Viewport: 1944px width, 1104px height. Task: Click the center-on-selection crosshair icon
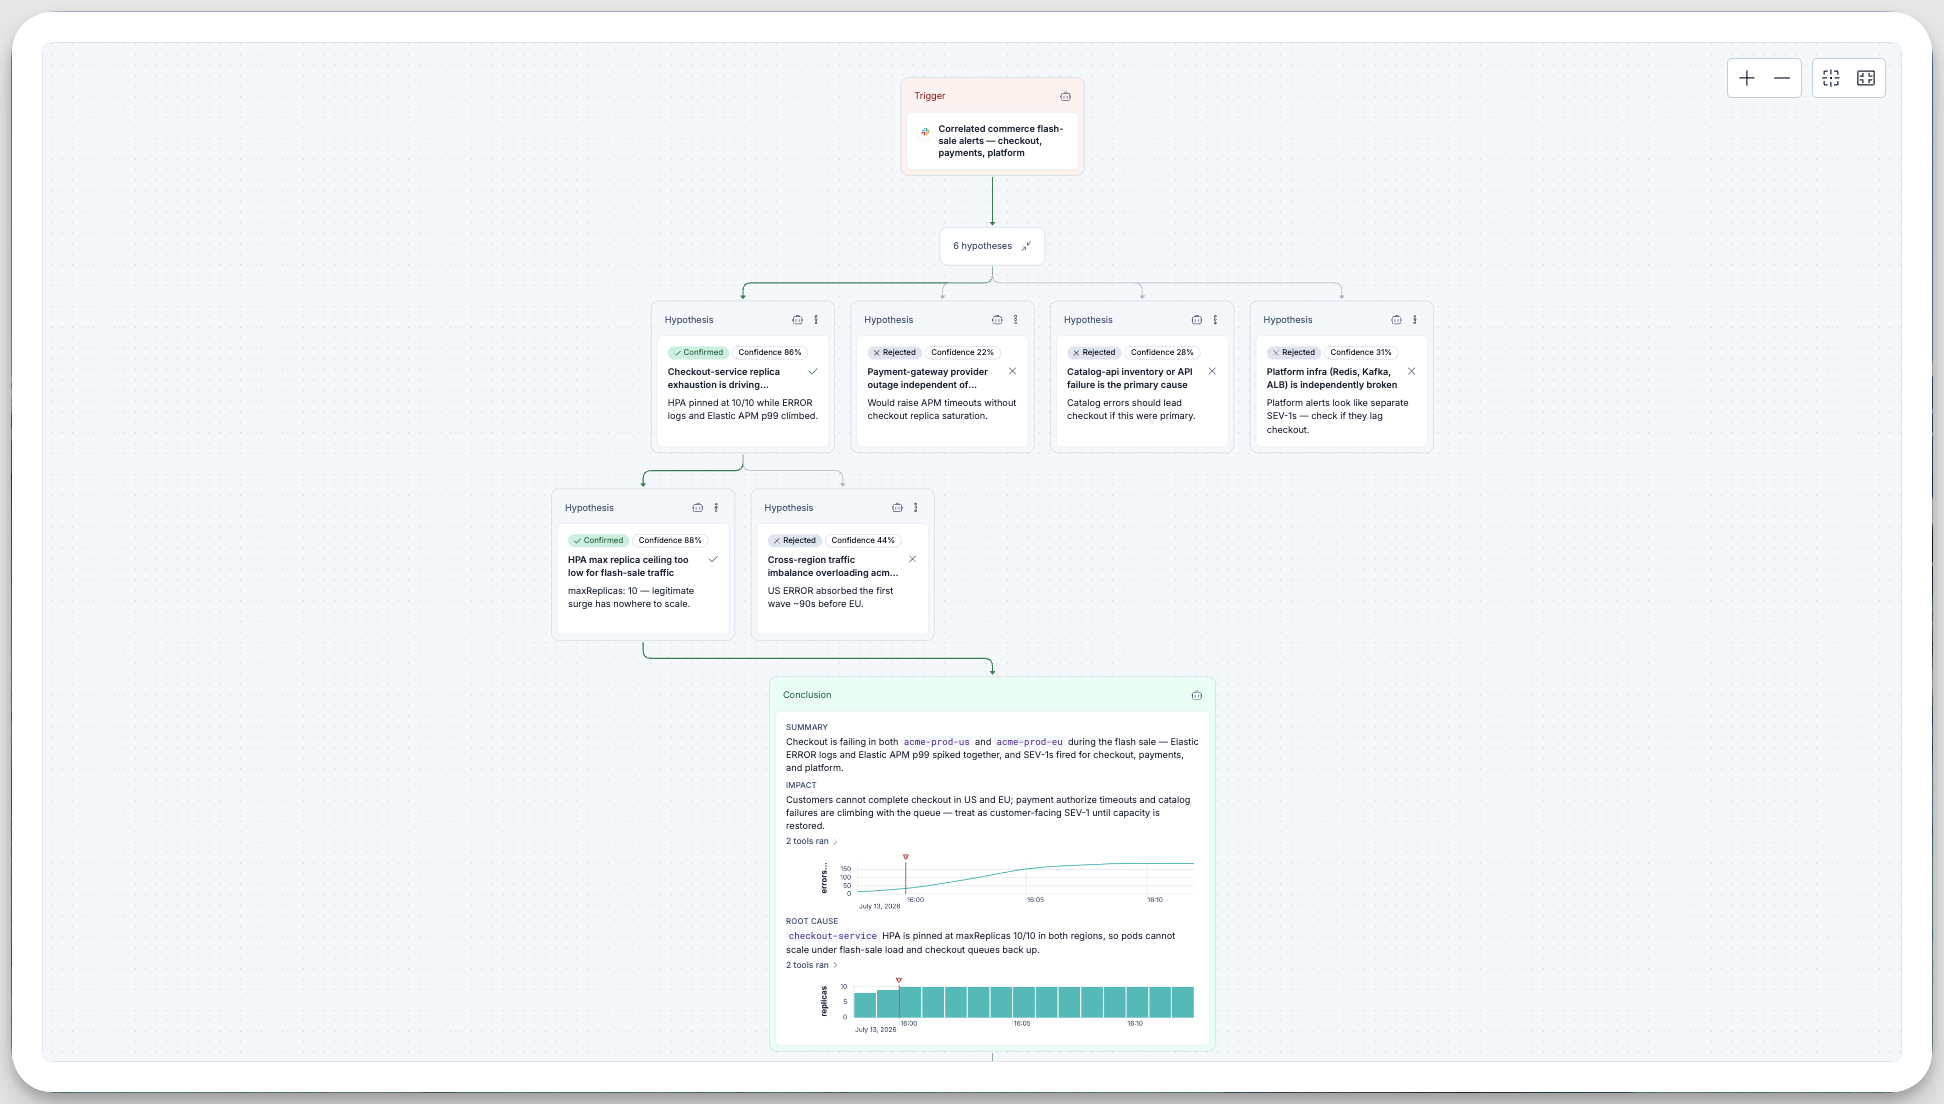pyautogui.click(x=1831, y=78)
